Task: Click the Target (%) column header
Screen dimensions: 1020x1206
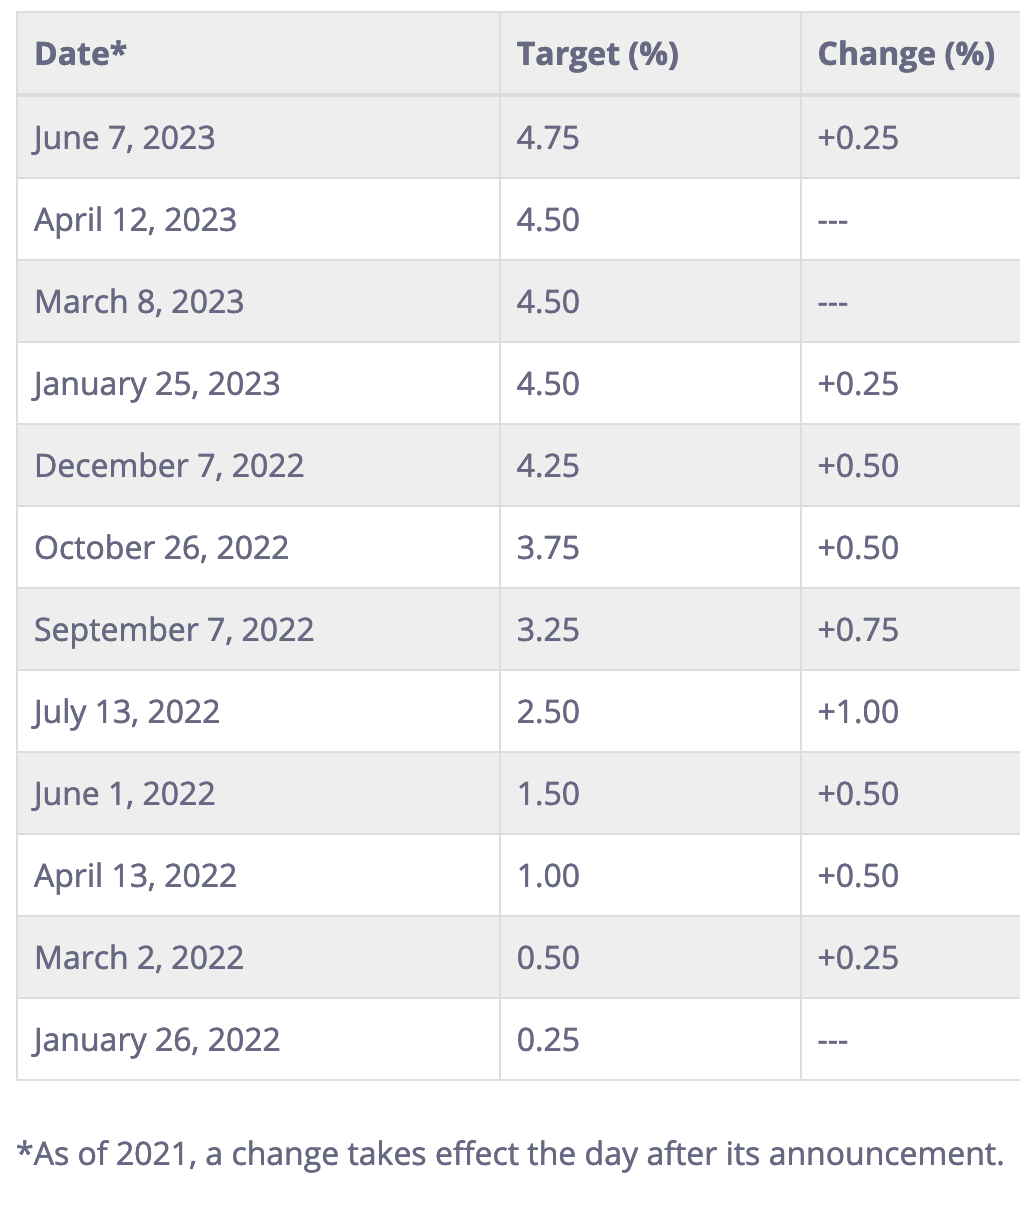Action: pos(650,54)
